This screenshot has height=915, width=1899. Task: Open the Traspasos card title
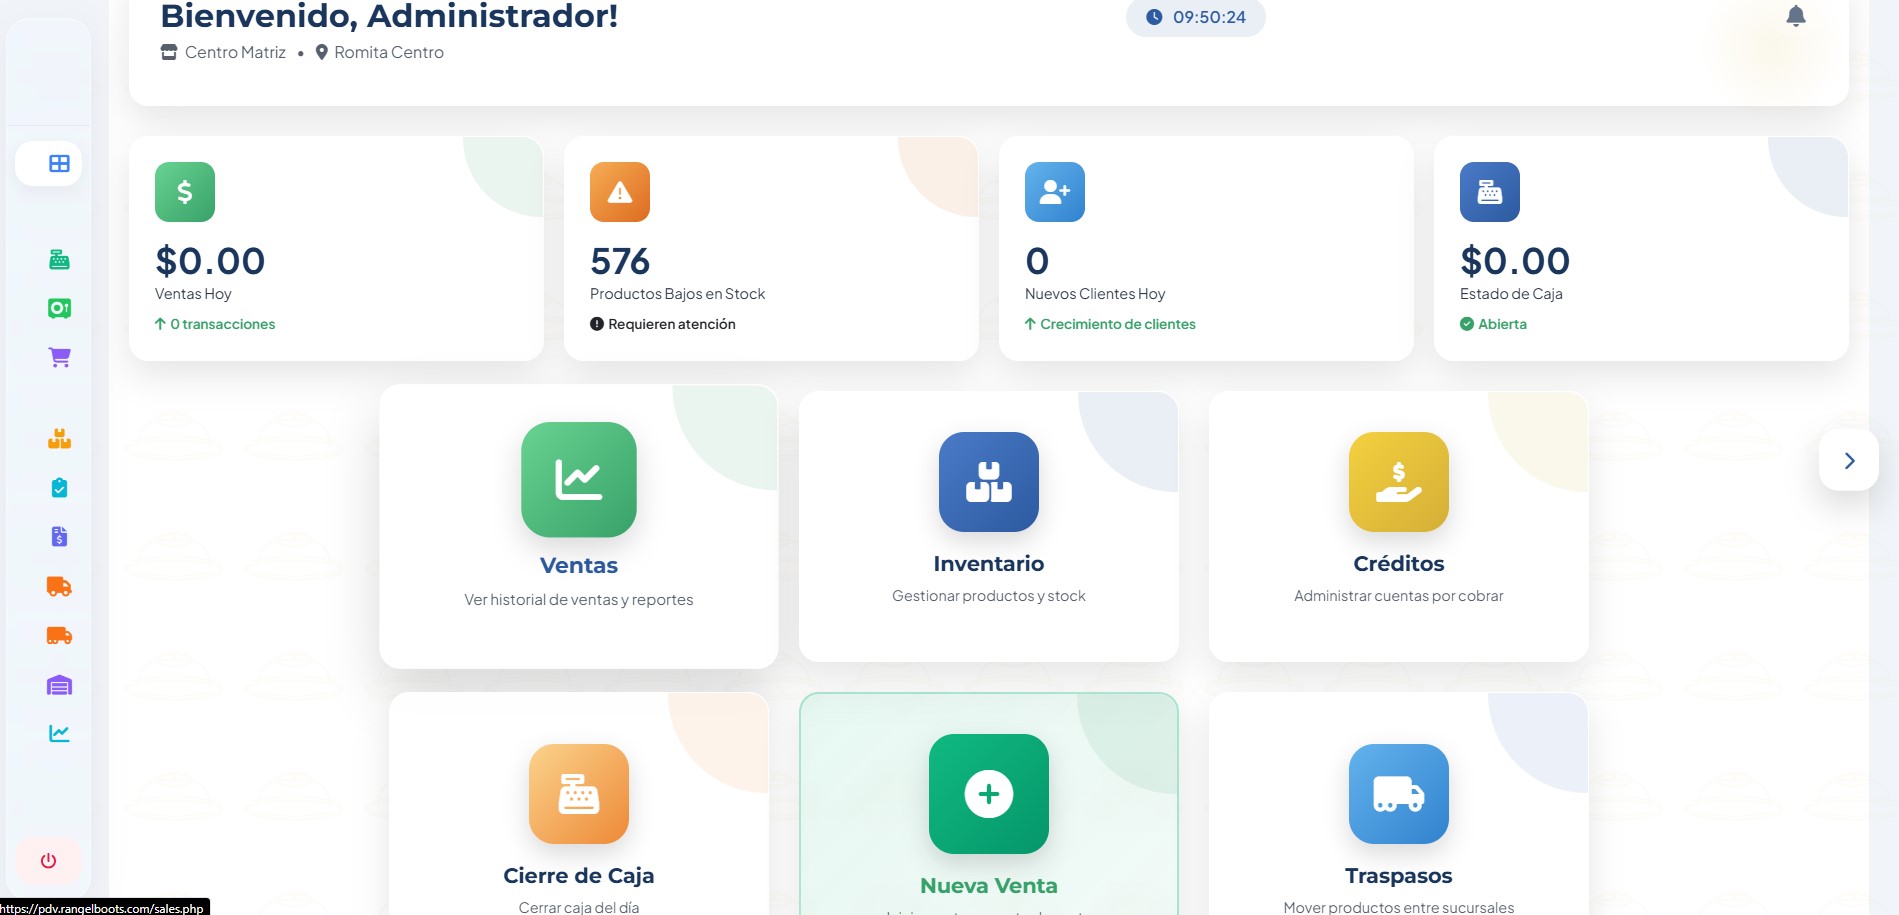[1399, 875]
